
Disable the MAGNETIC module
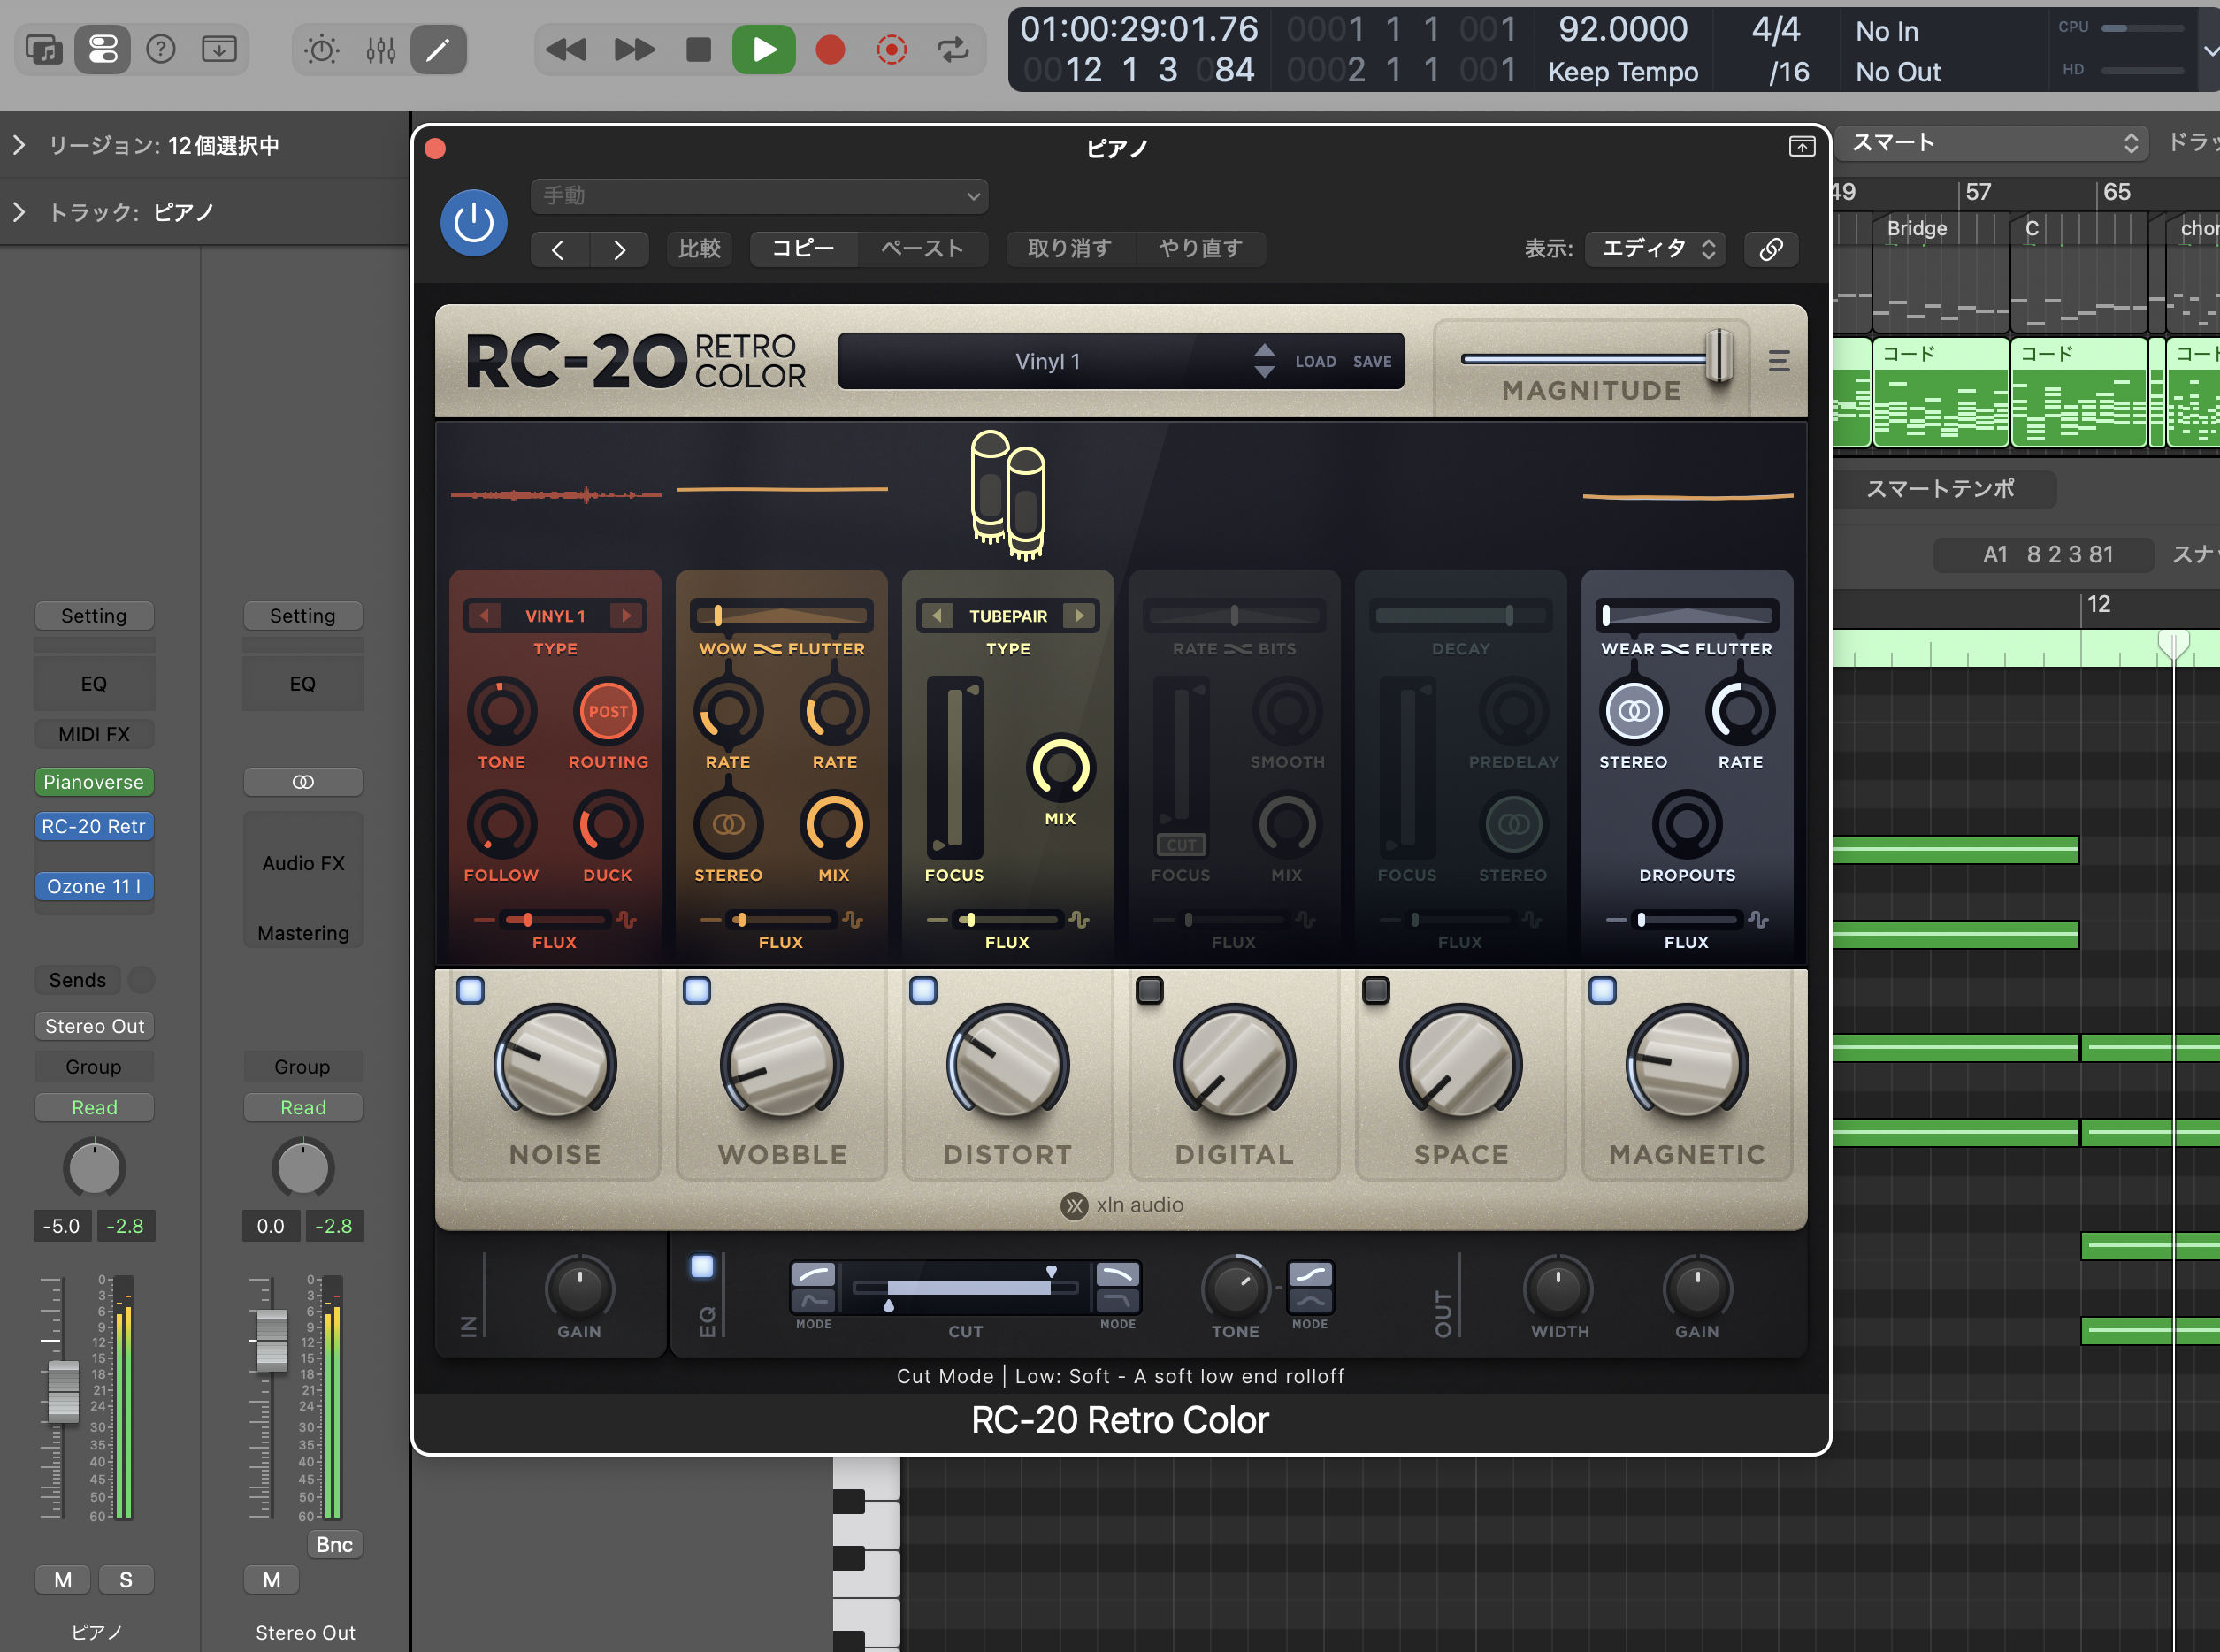coord(1602,990)
